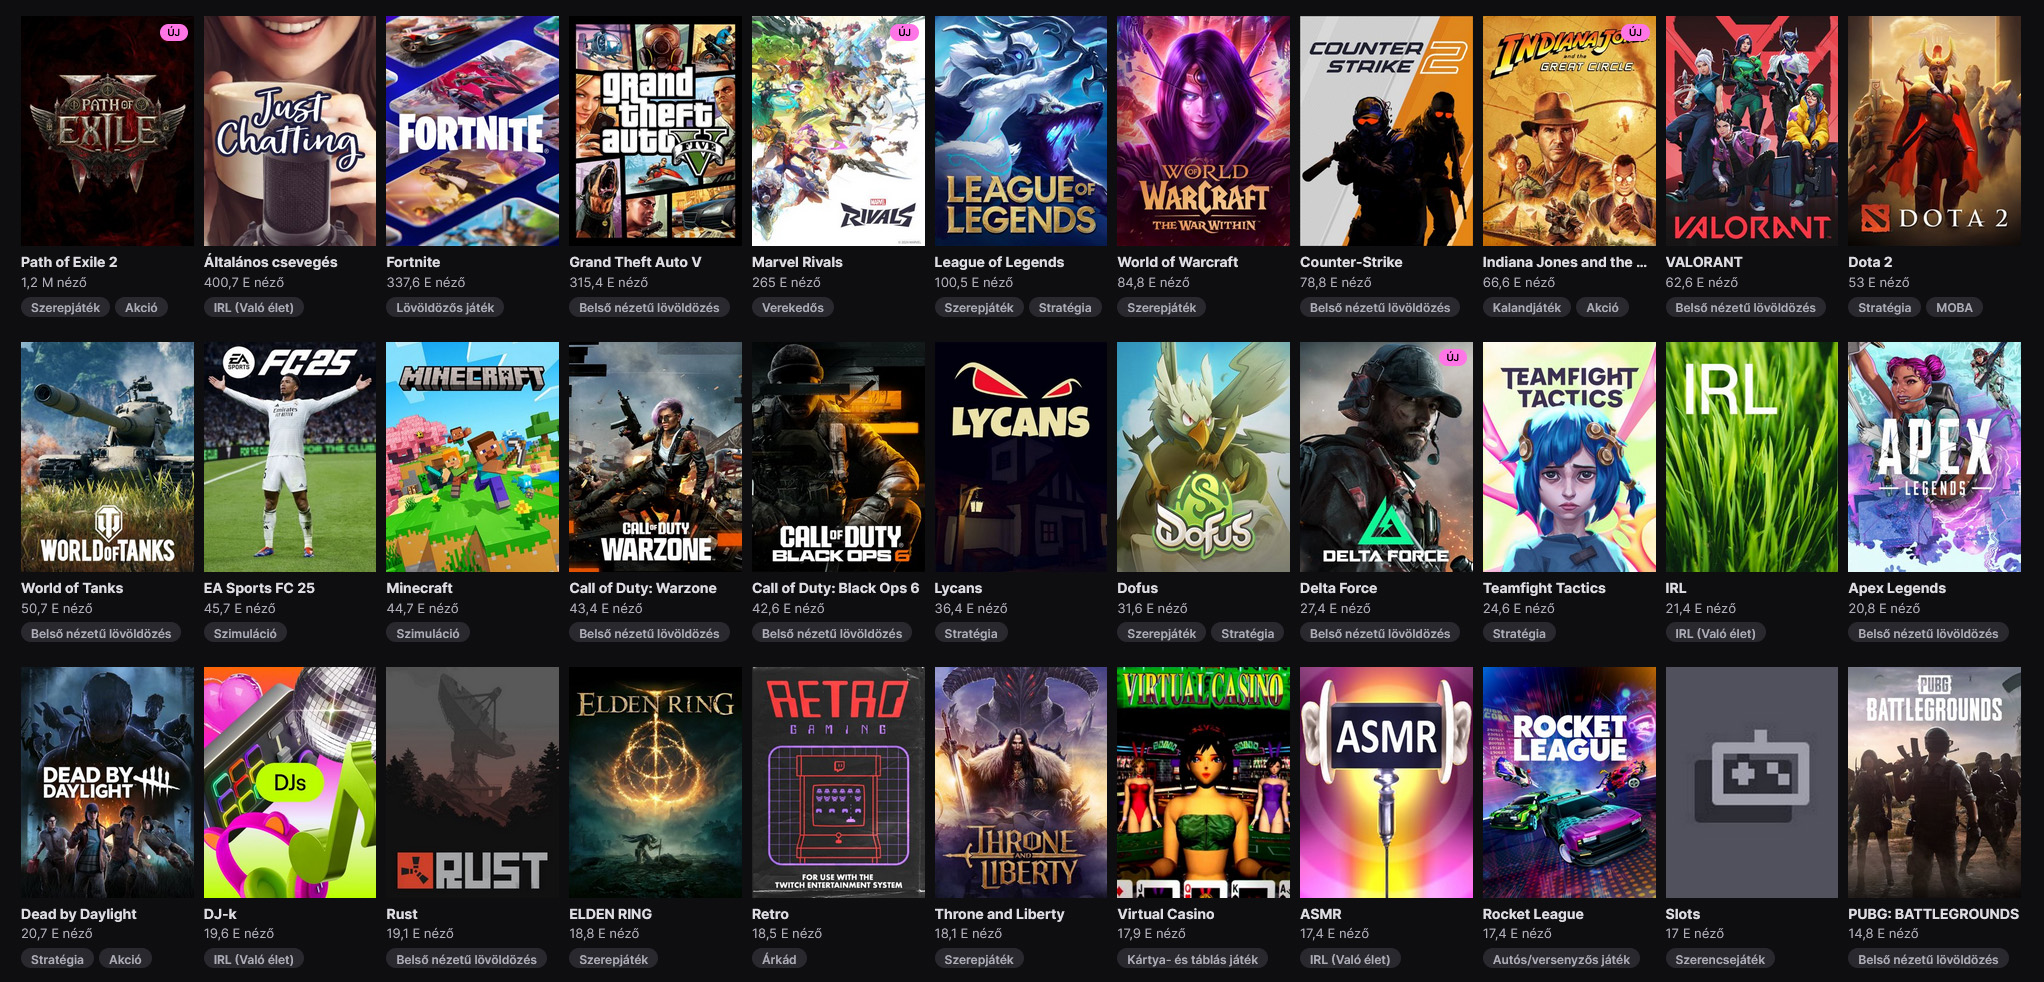Open the League of Legends cover
Image resolution: width=2044 pixels, height=982 pixels.
click(1021, 131)
